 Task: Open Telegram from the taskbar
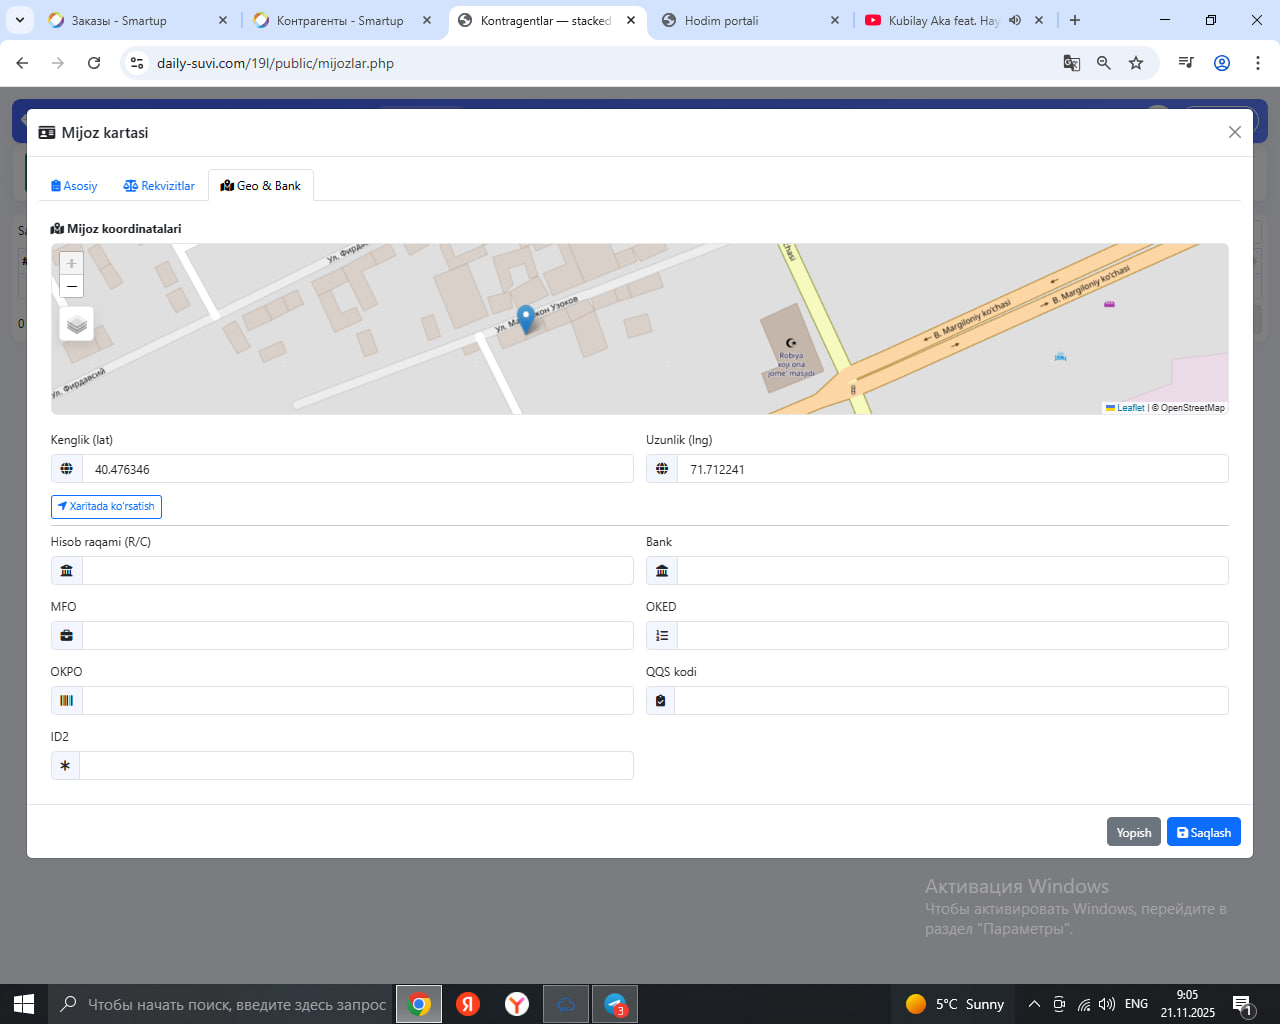pos(615,1004)
